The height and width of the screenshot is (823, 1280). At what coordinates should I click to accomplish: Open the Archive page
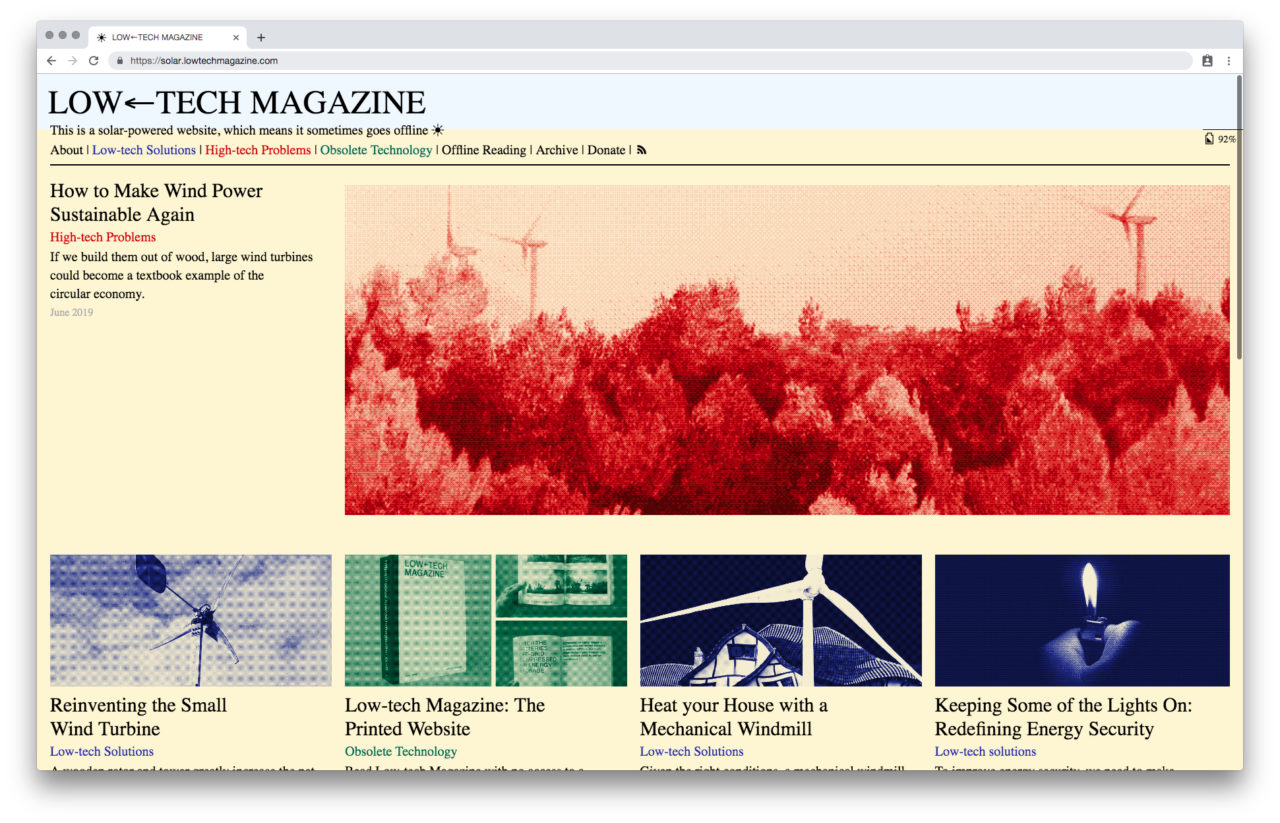point(557,150)
